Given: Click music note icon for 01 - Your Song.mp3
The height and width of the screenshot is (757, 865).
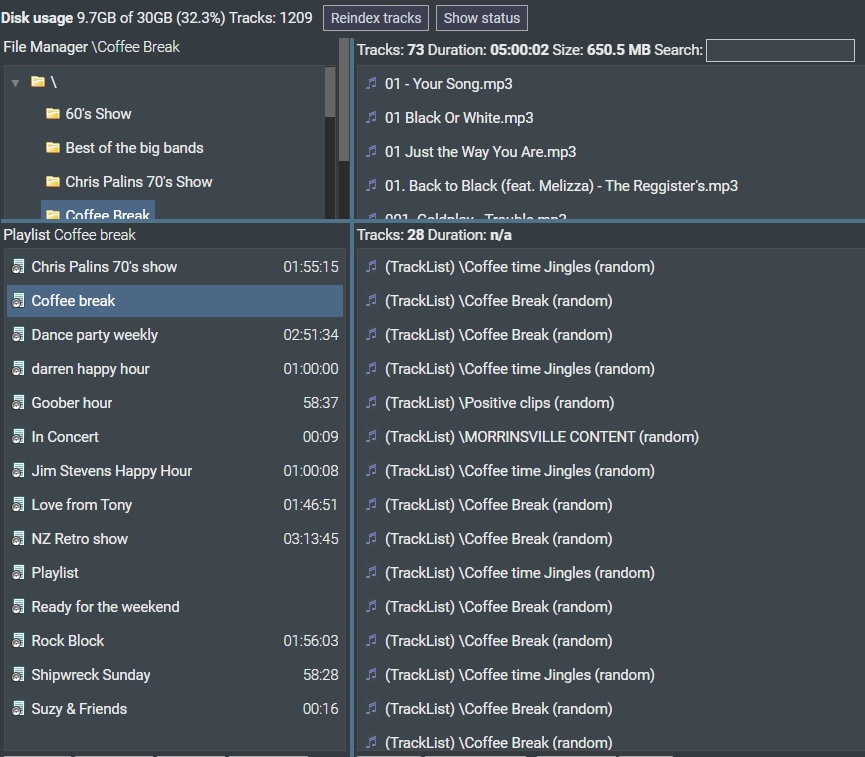Looking at the screenshot, I should pyautogui.click(x=372, y=84).
